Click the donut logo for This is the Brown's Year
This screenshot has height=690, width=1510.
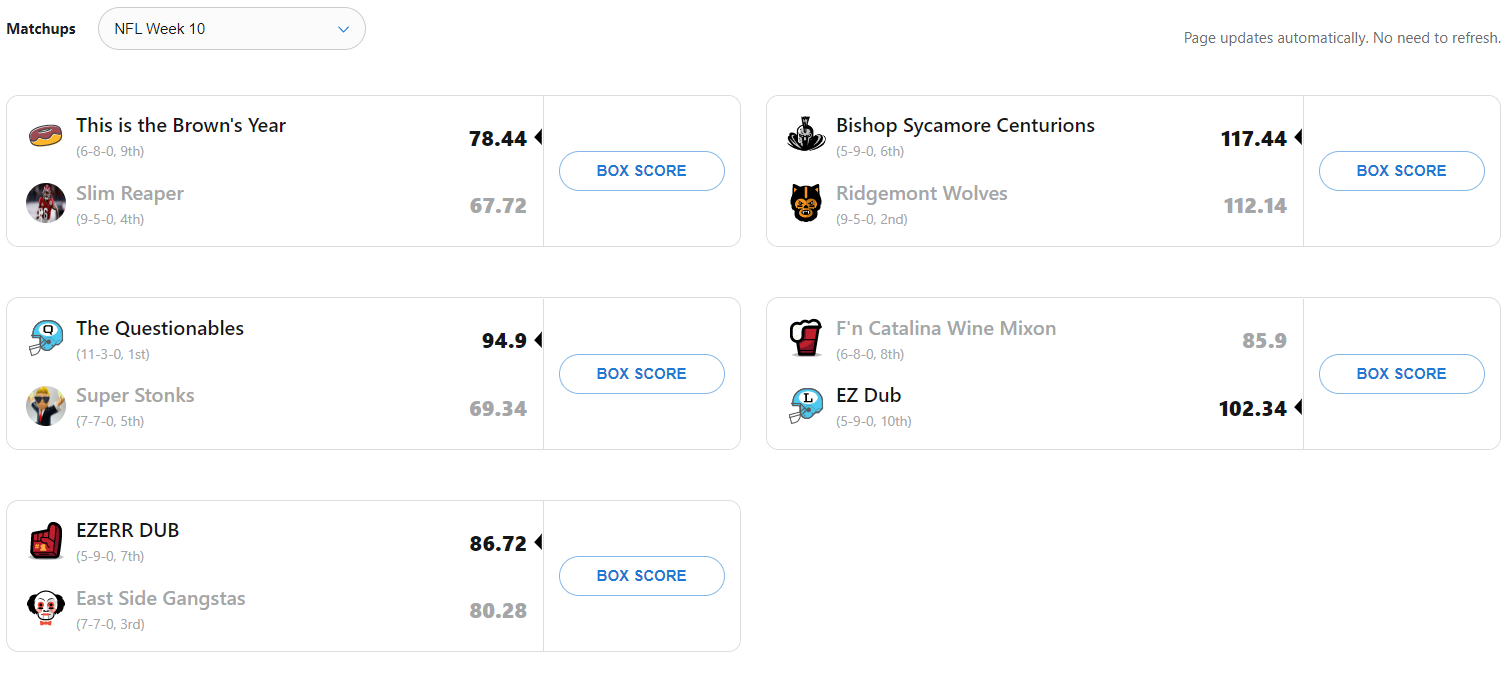point(46,135)
